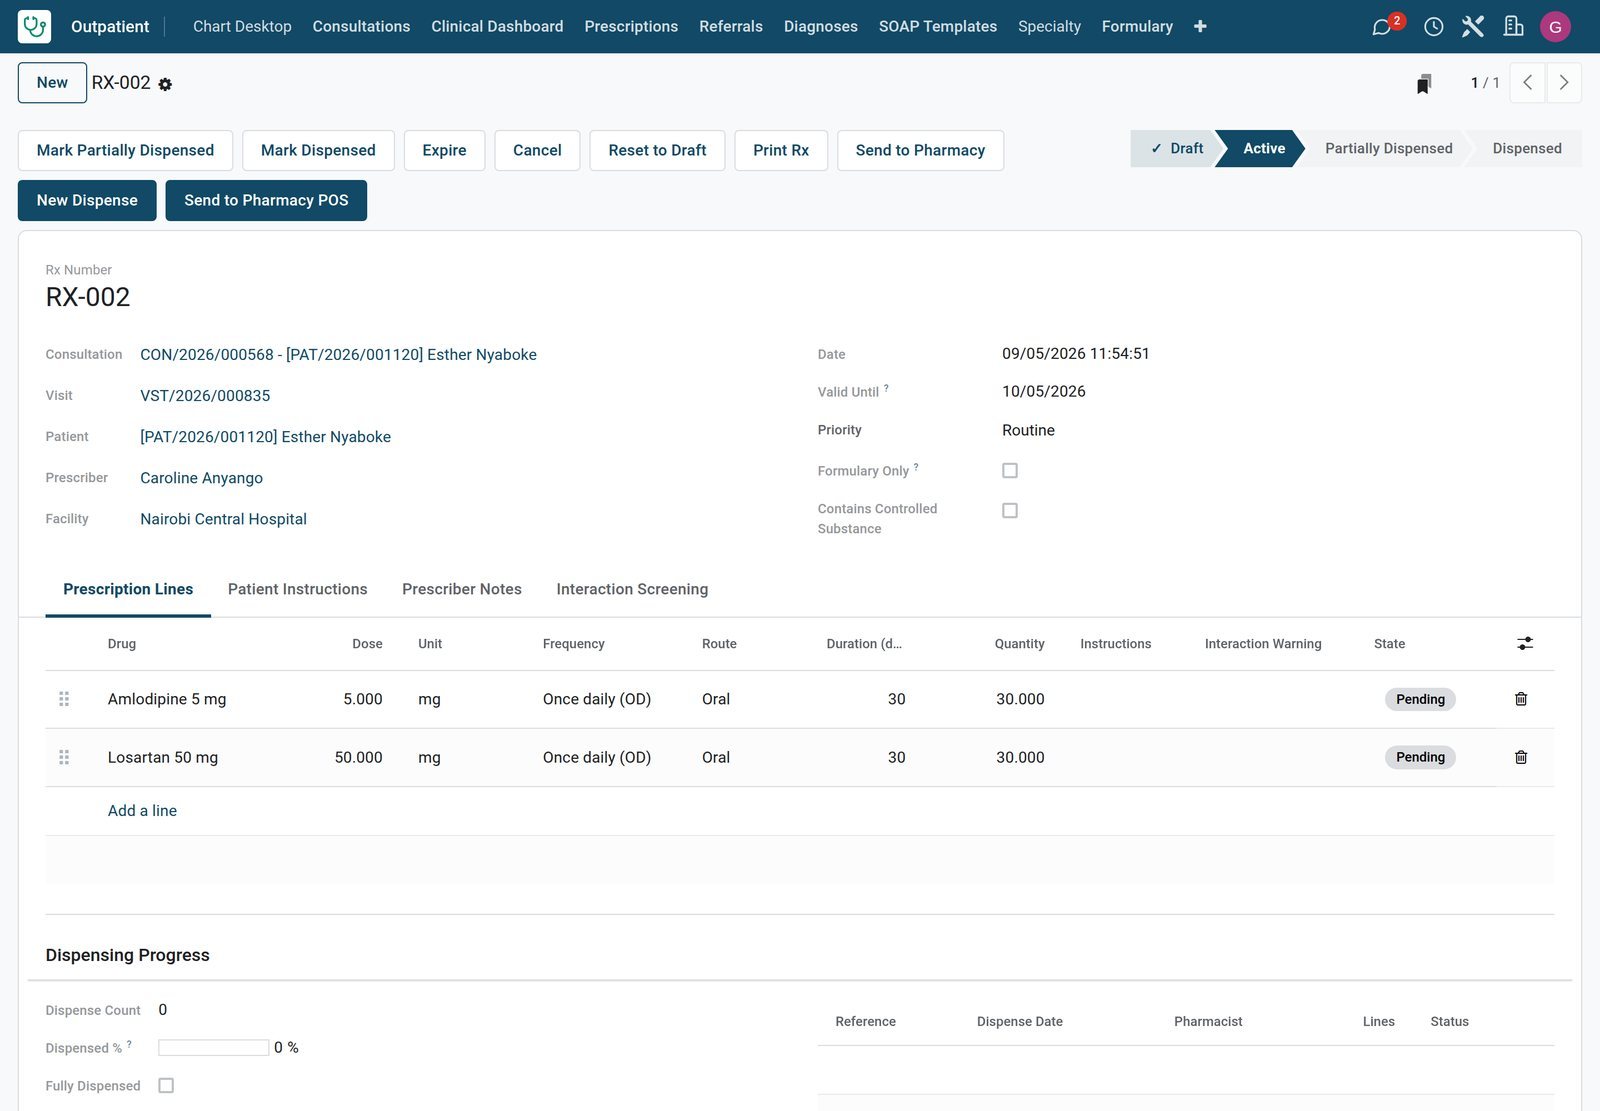
Task: Switch to Prescriber Notes tab
Action: pyautogui.click(x=462, y=589)
